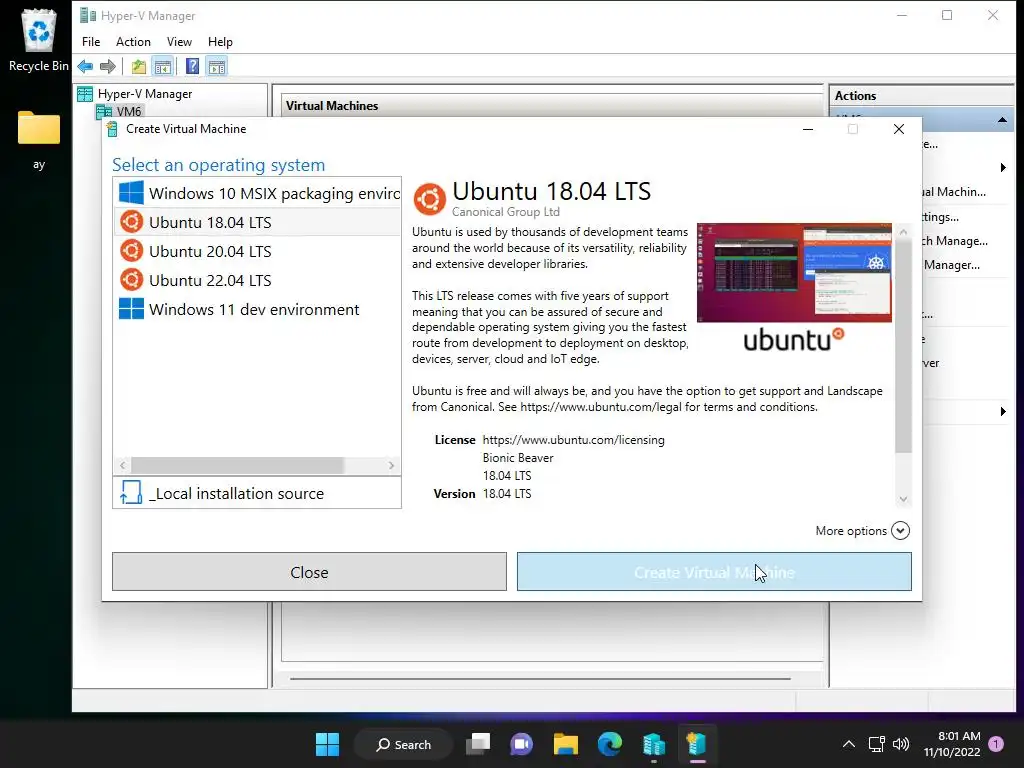This screenshot has width=1024, height=768.
Task: Open the Chat app on the taskbar
Action: [521, 744]
